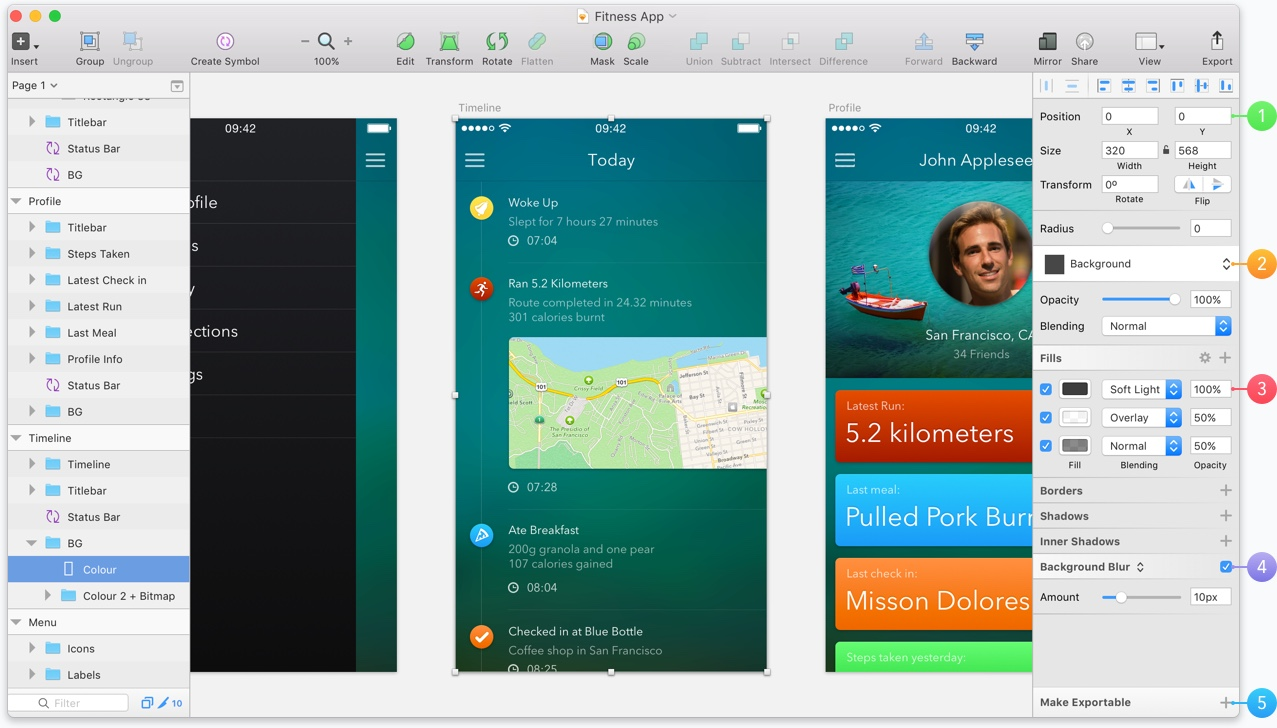Toggle the Overlay fill checkbox
1277x728 pixels.
(x=1046, y=418)
